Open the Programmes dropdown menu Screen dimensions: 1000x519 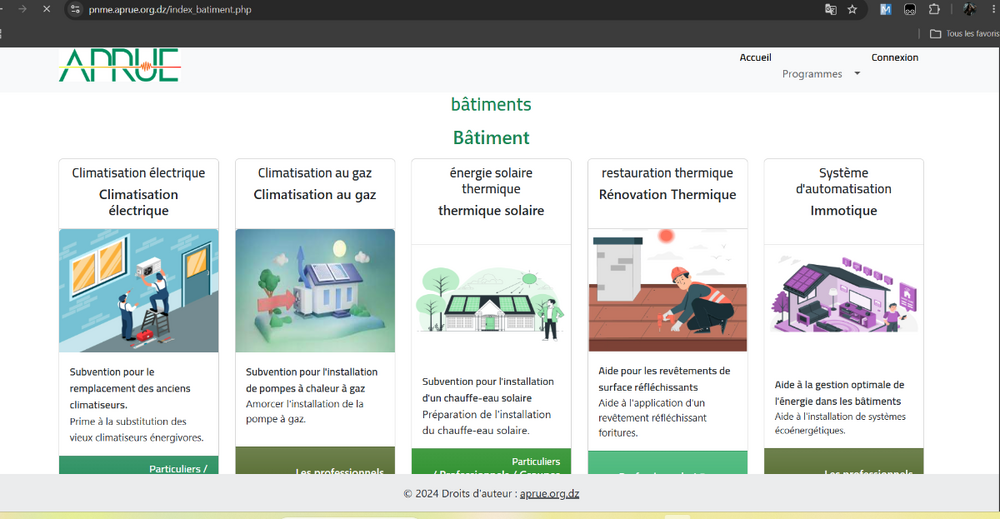(x=821, y=74)
